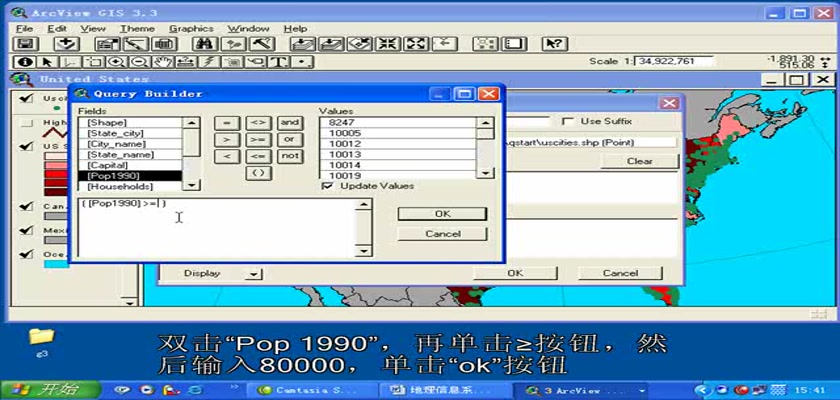Open the Display dropdown
Image resolution: width=840 pixels, height=400 pixels.
click(253, 274)
